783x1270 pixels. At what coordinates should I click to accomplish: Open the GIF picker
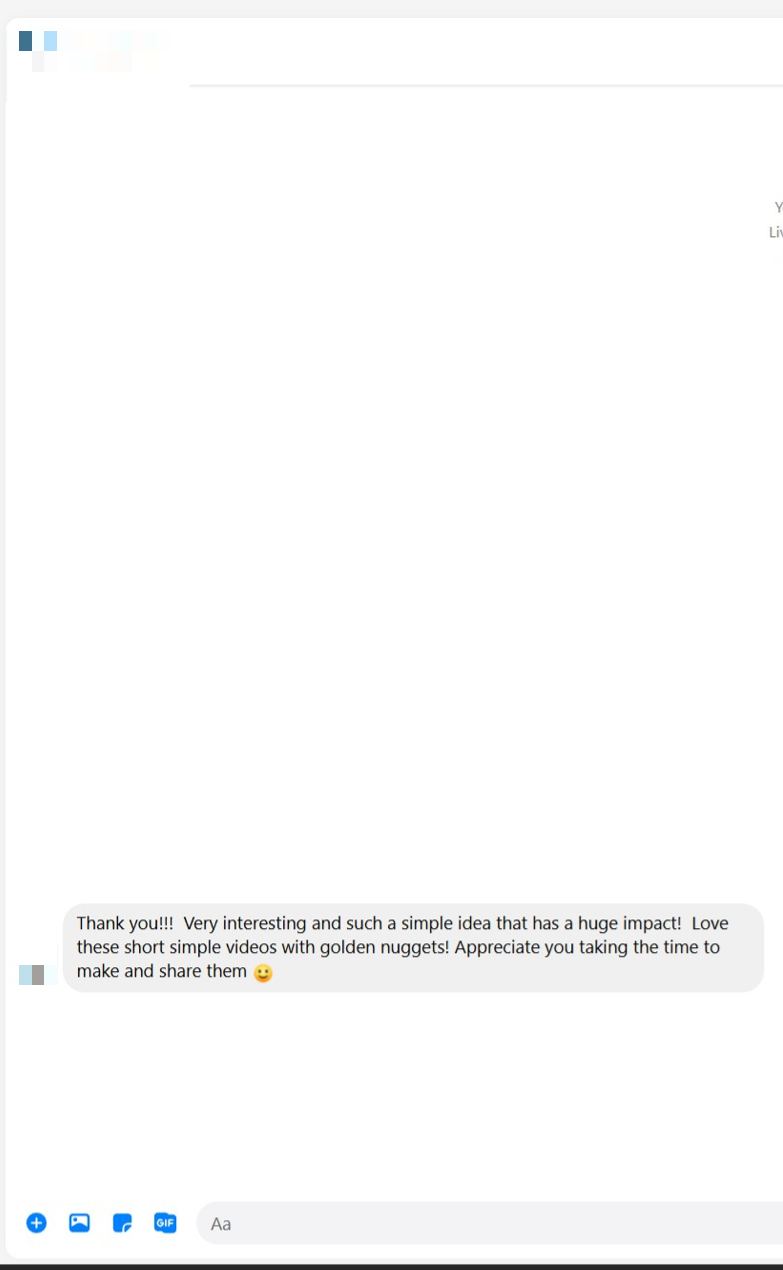tap(165, 1222)
